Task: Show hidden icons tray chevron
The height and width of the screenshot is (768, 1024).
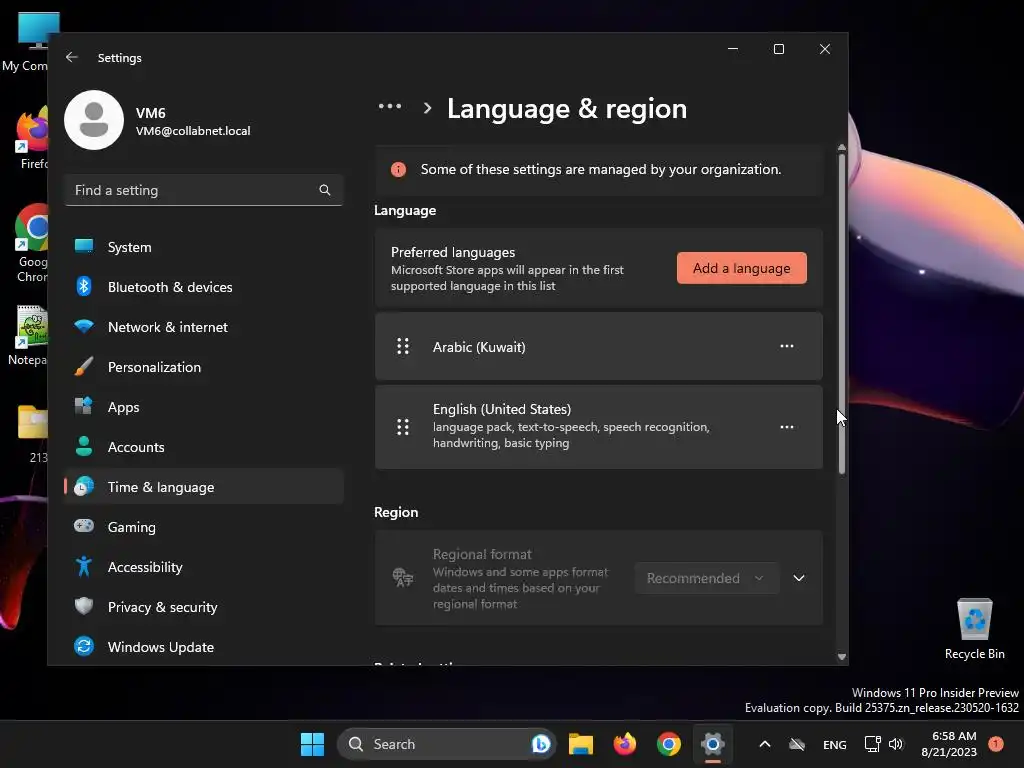Action: pyautogui.click(x=765, y=744)
